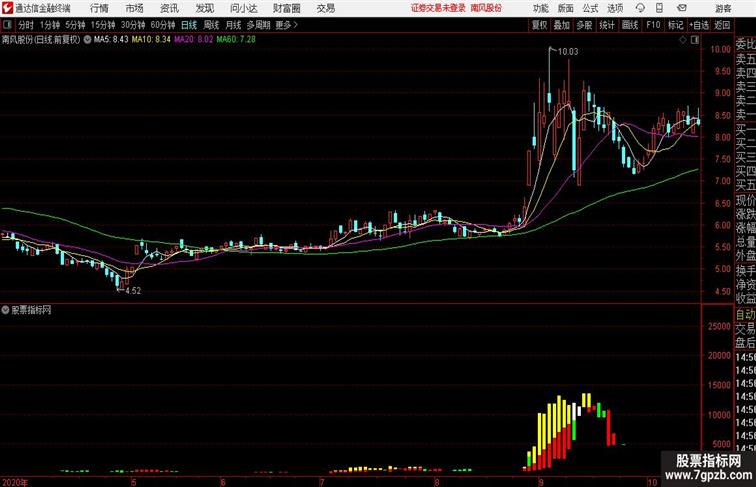Switch to 15分钟 period
The width and height of the screenshot is (756, 487).
pos(103,25)
